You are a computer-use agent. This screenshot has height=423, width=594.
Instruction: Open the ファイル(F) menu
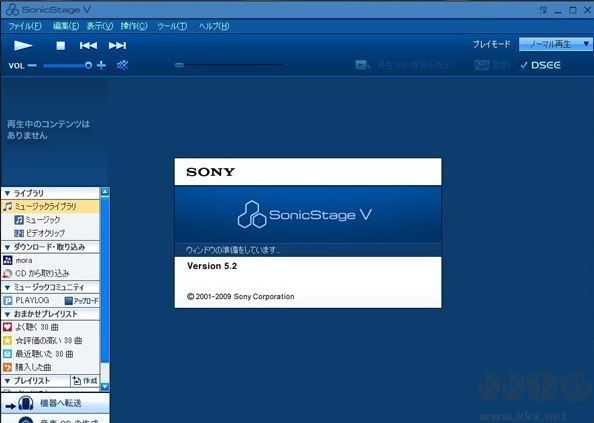(x=25, y=26)
